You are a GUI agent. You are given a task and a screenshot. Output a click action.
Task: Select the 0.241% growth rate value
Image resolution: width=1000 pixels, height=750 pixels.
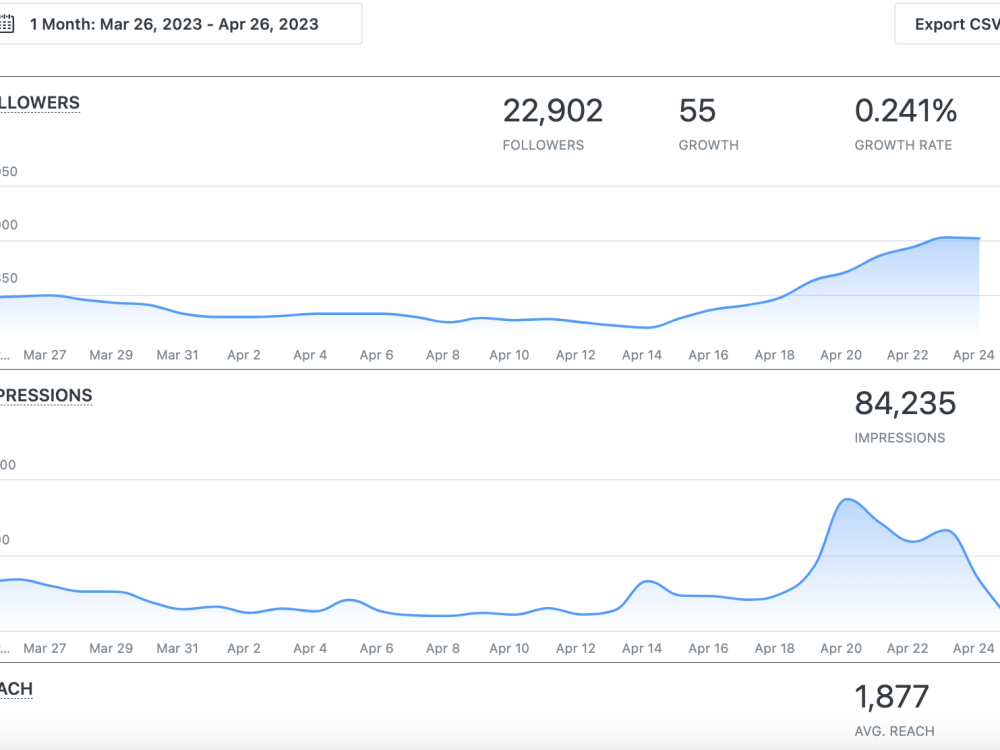tap(906, 111)
